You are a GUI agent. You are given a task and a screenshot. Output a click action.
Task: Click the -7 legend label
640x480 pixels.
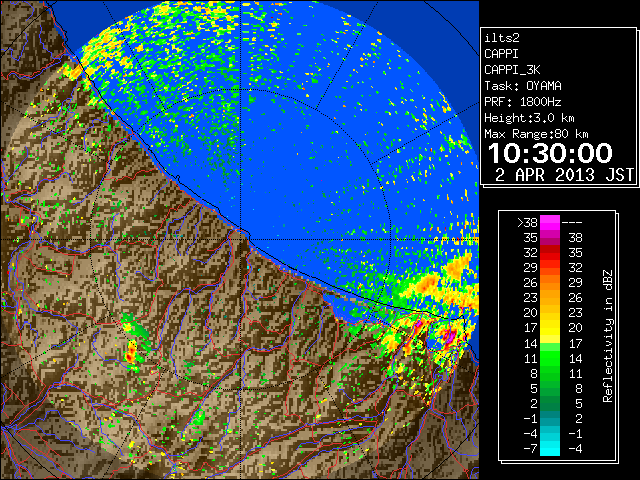[530, 449]
